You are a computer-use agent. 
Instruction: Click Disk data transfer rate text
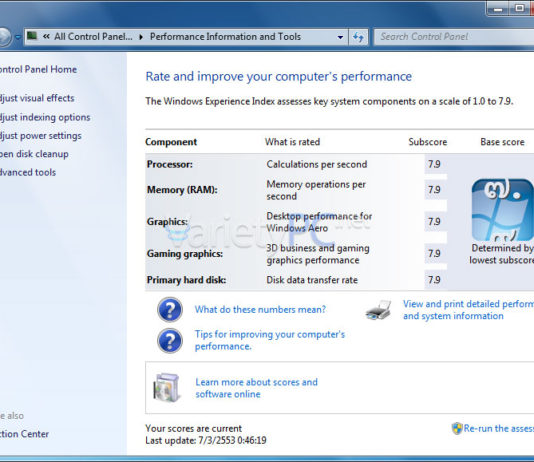[x=312, y=280]
